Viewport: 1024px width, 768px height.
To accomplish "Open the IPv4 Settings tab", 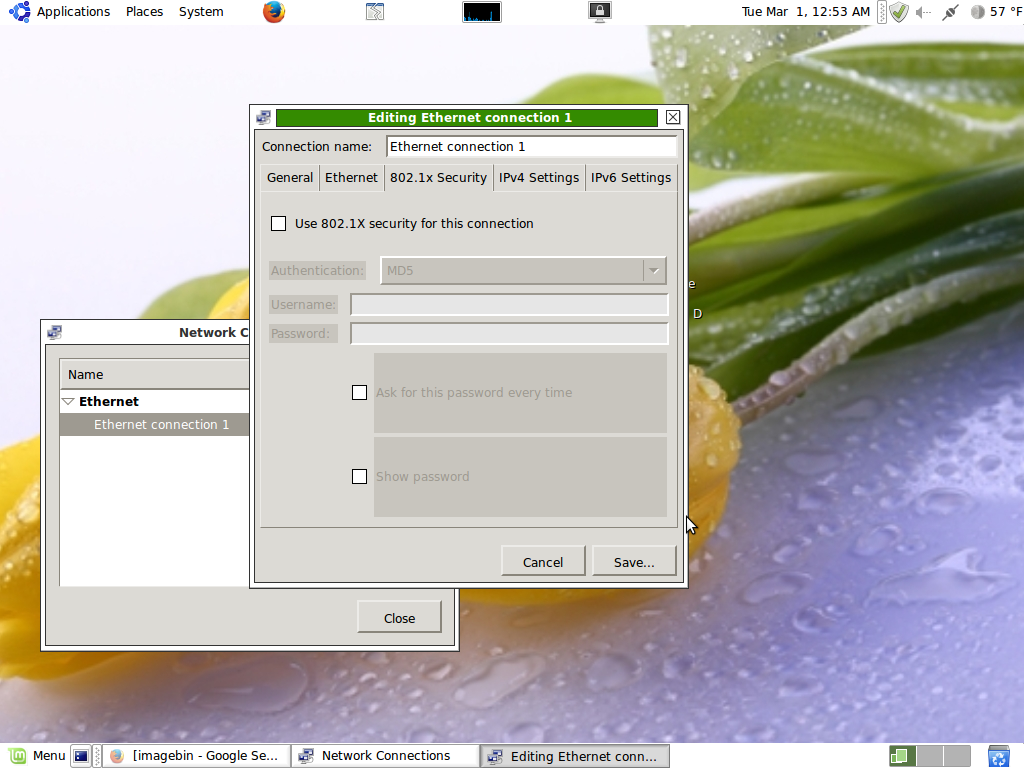I will (539, 178).
